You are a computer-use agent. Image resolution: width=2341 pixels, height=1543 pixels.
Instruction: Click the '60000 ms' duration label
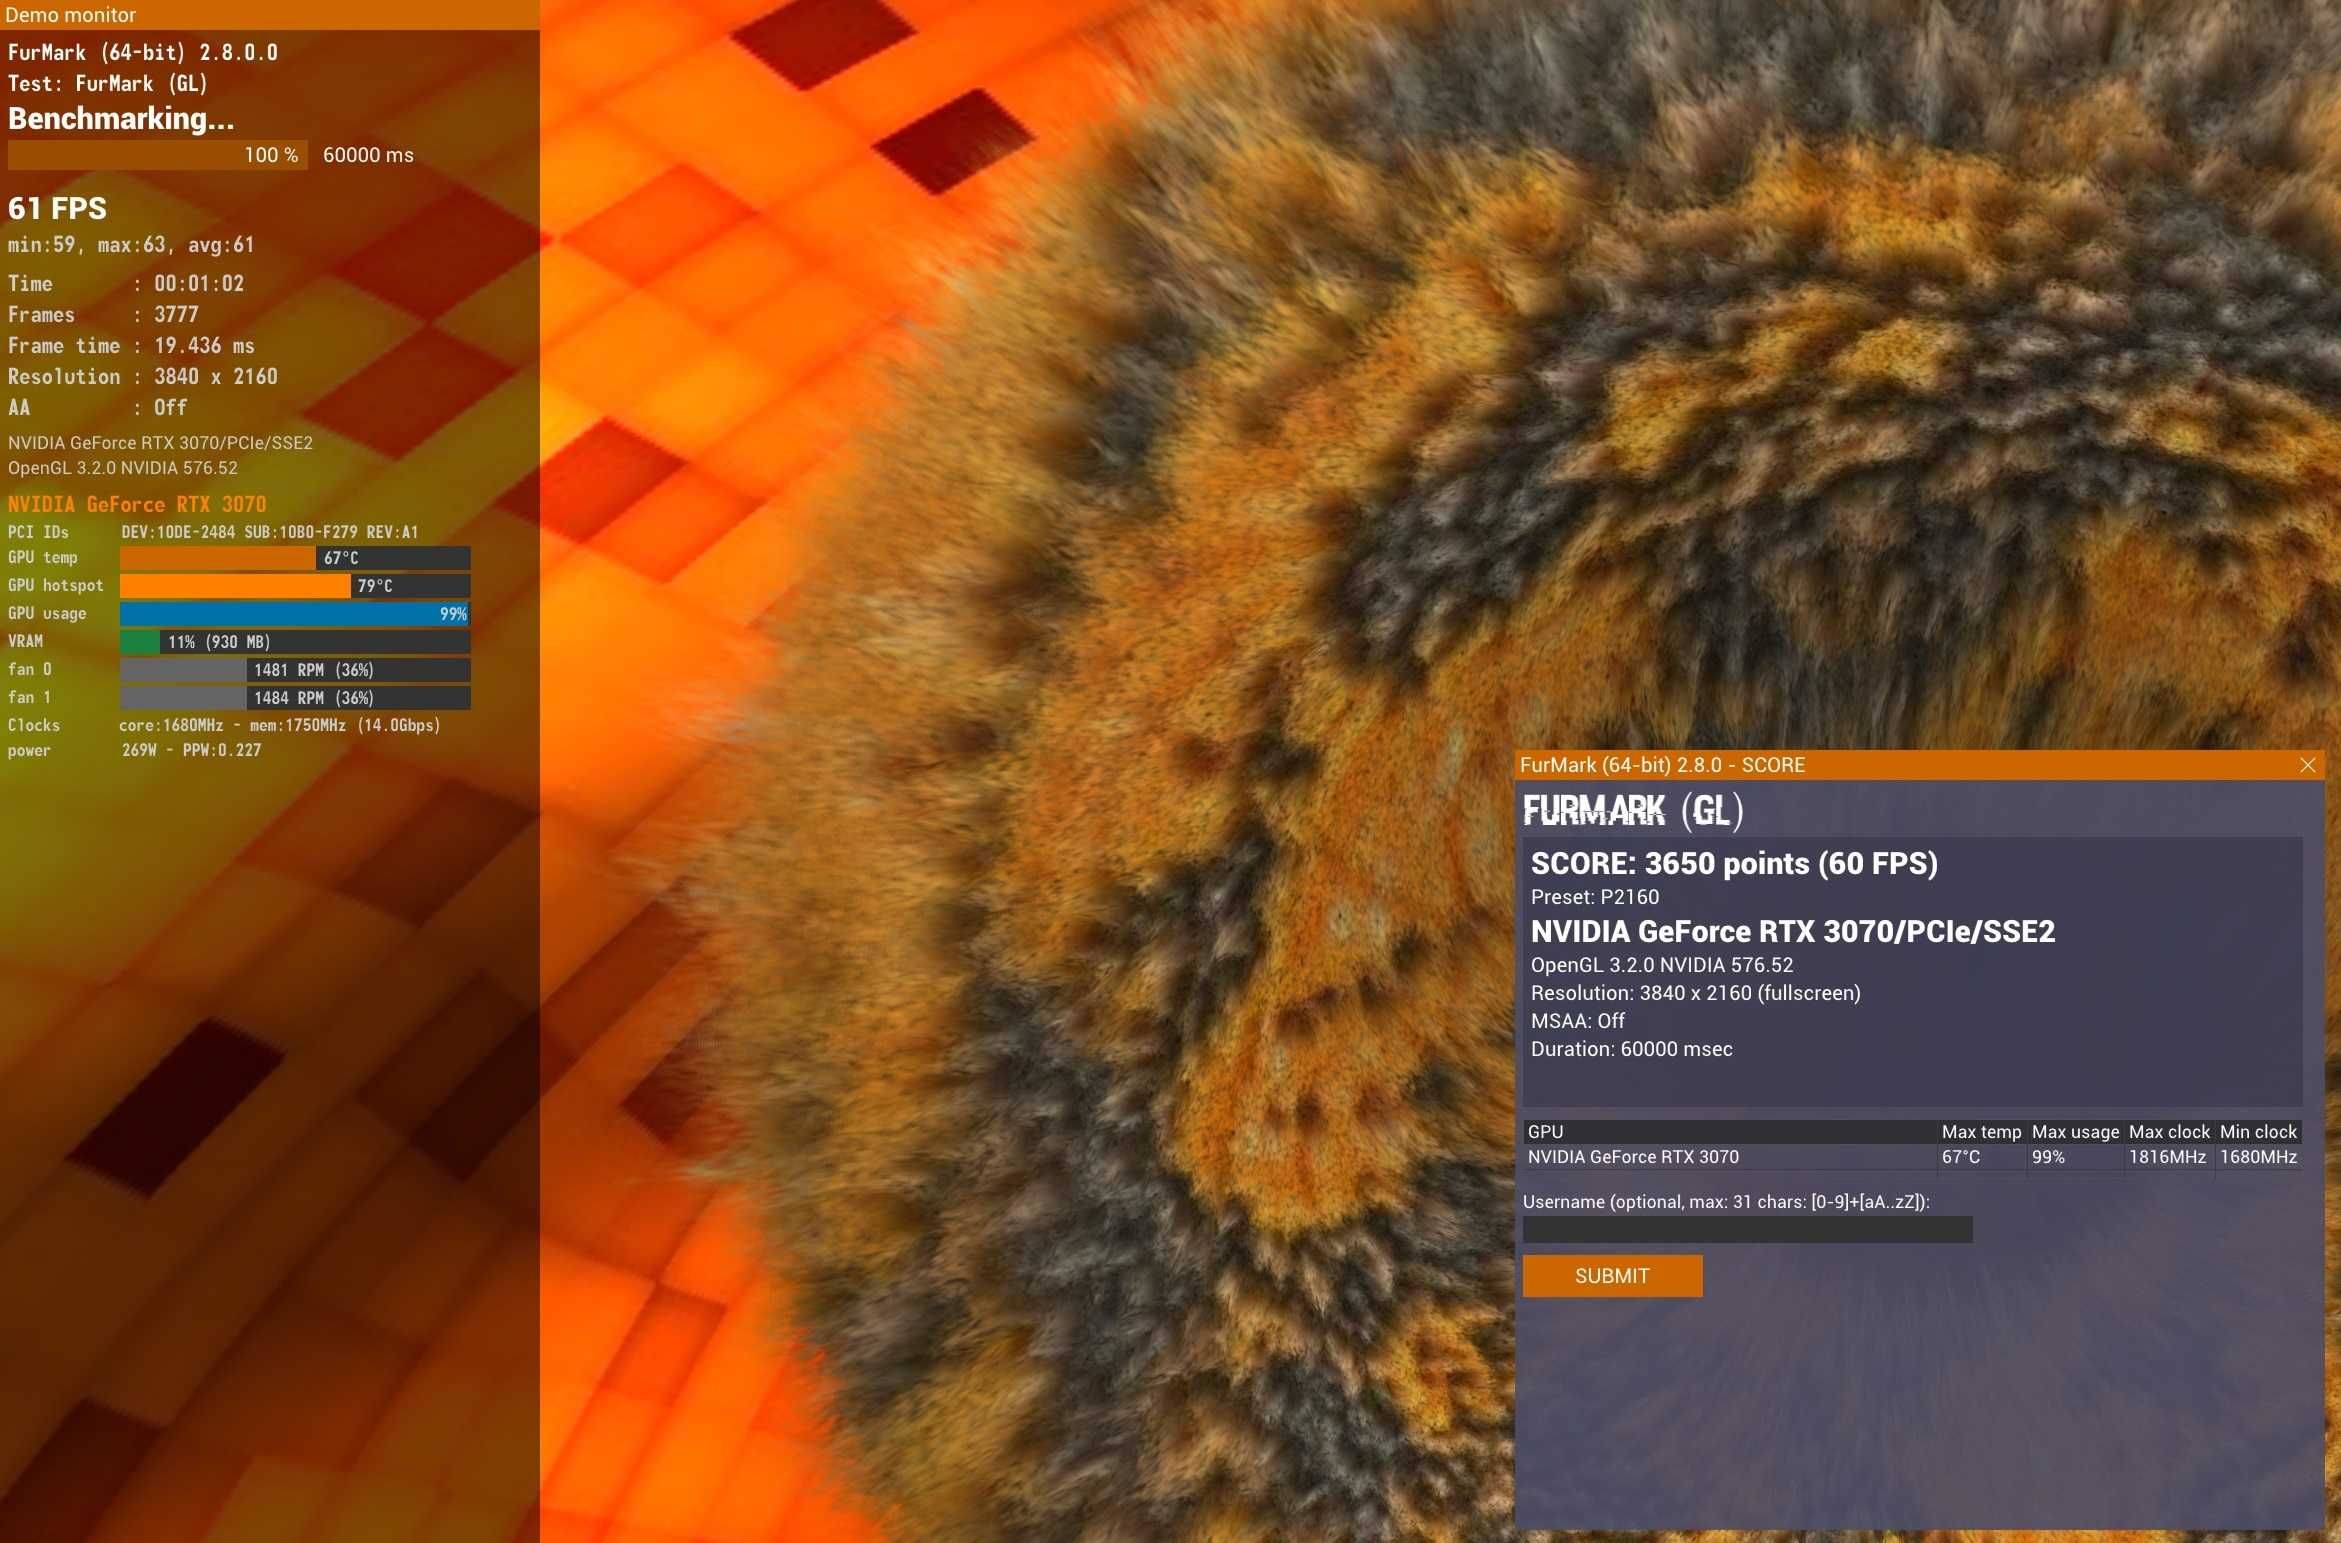click(368, 155)
